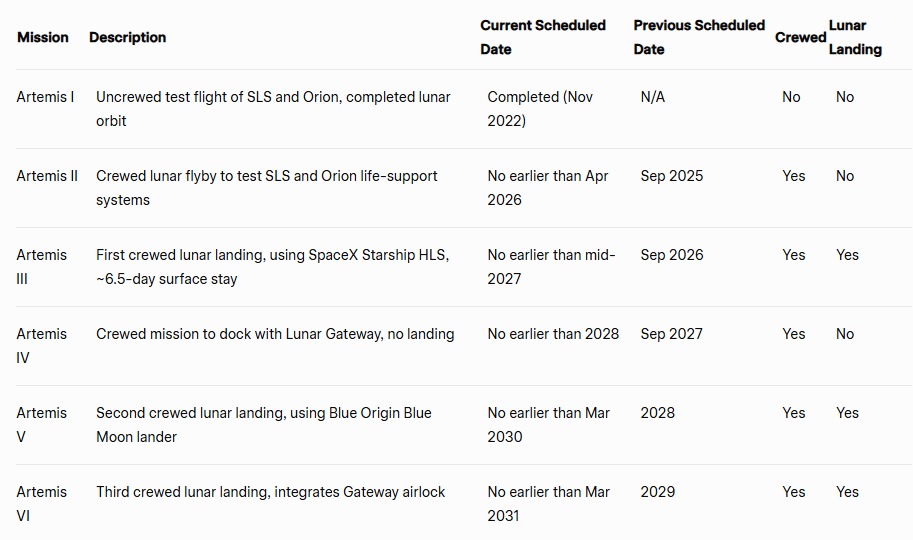Click the "Sep 2025" previous scheduled date

[x=672, y=176]
